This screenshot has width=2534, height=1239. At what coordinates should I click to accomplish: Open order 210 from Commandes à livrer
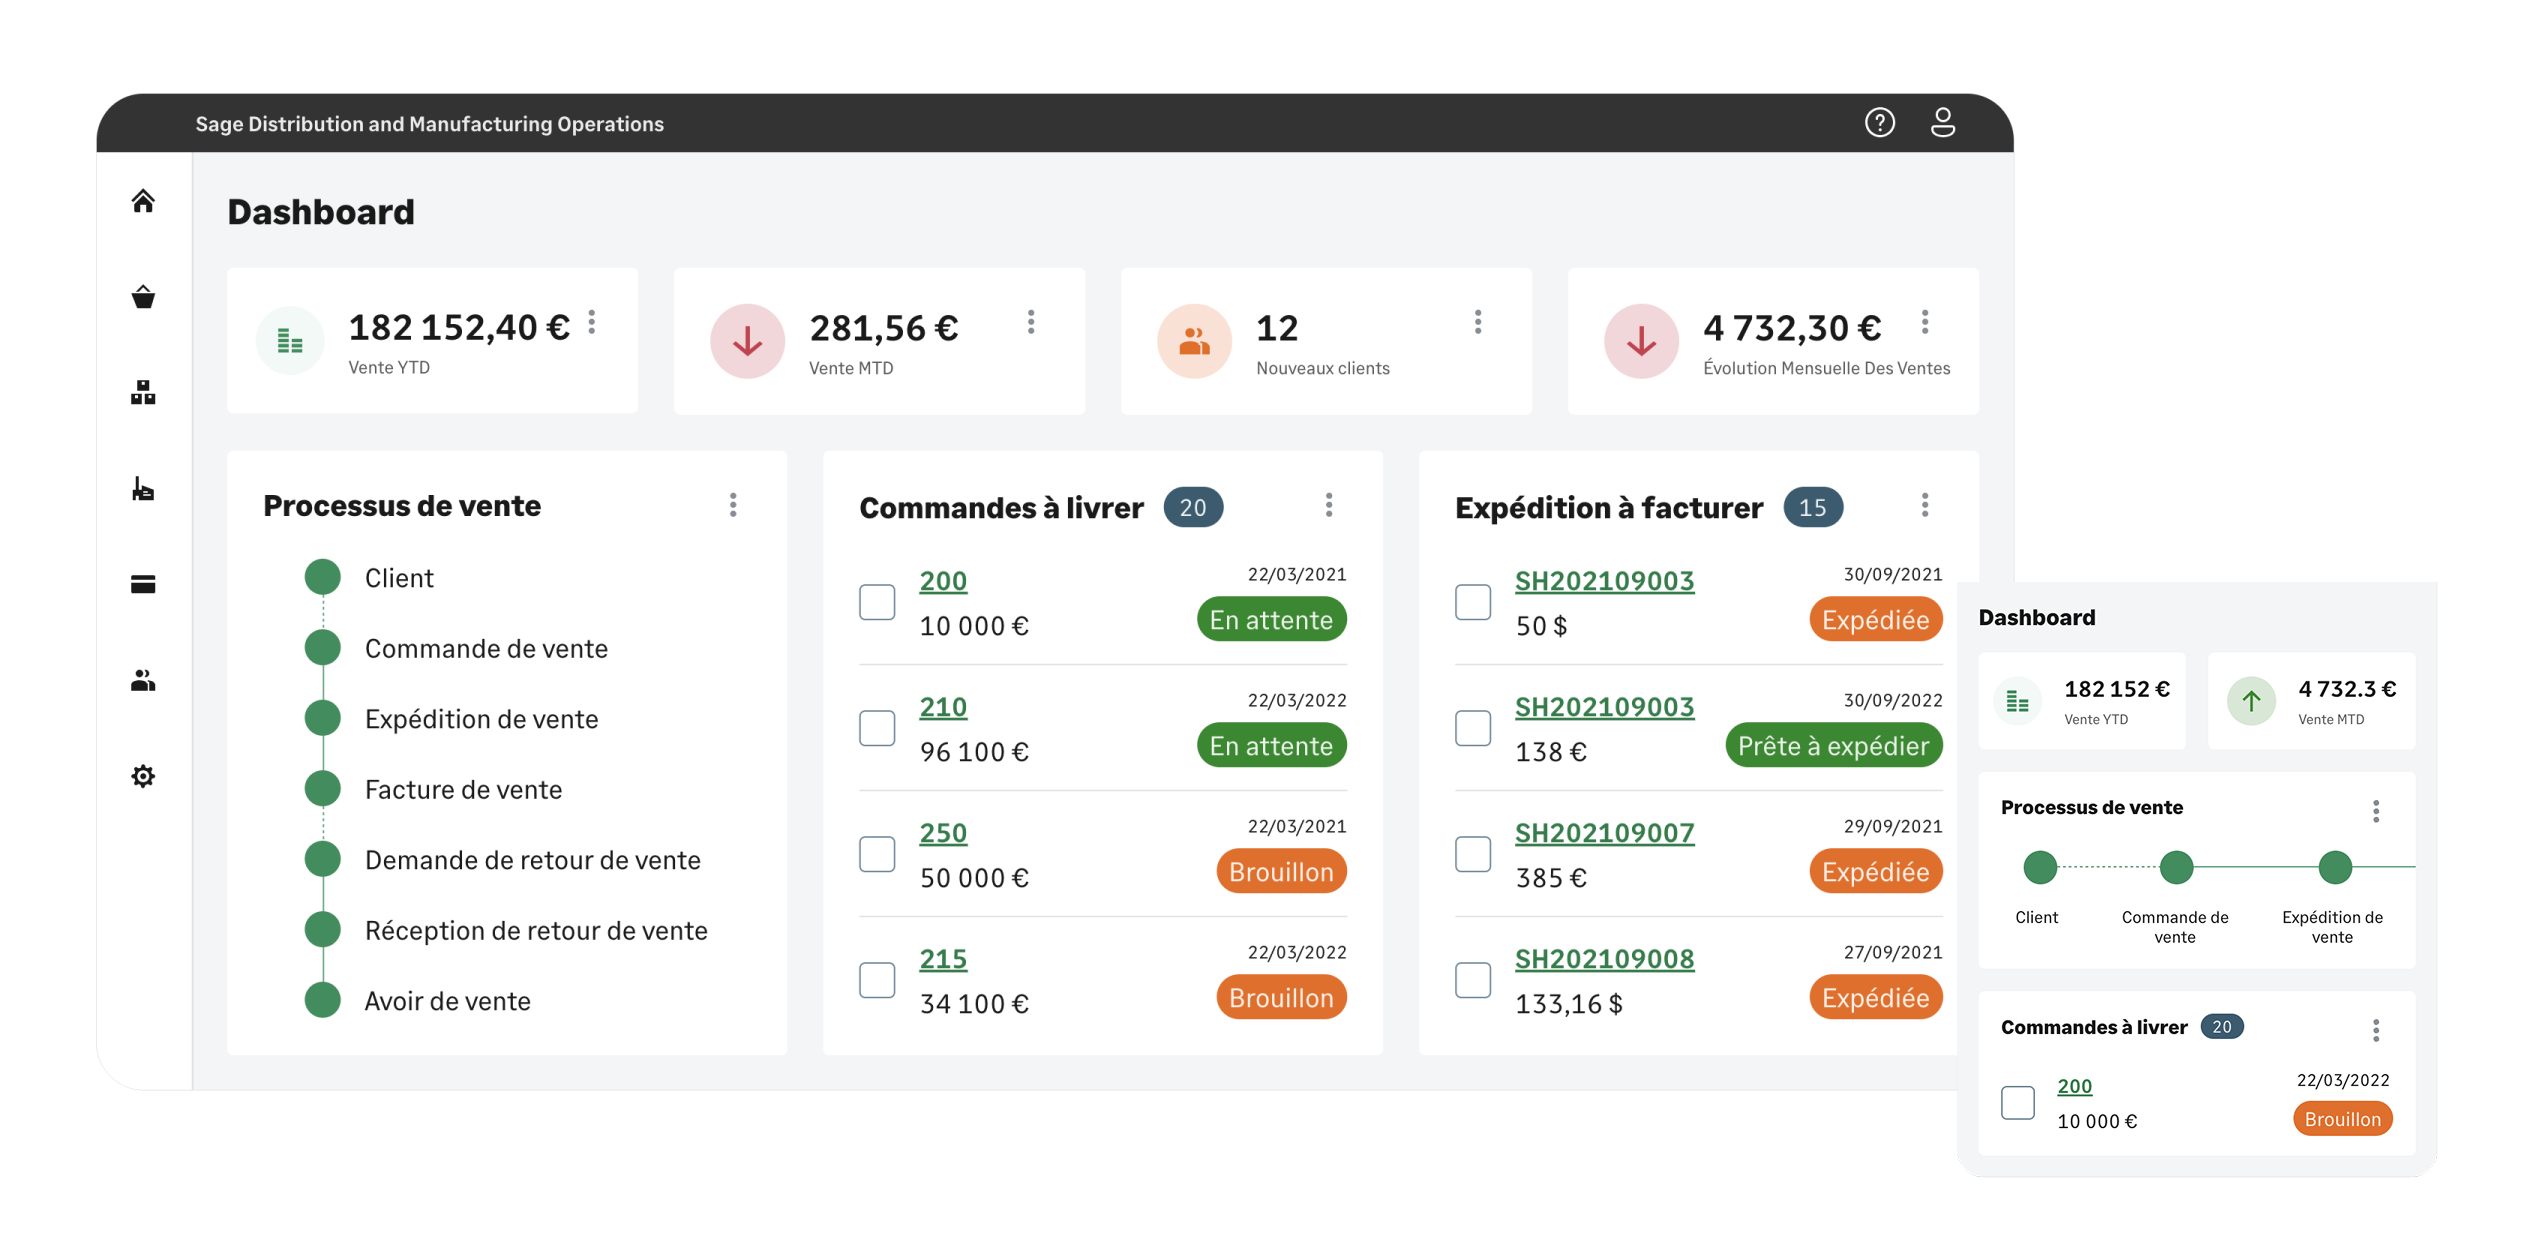941,707
